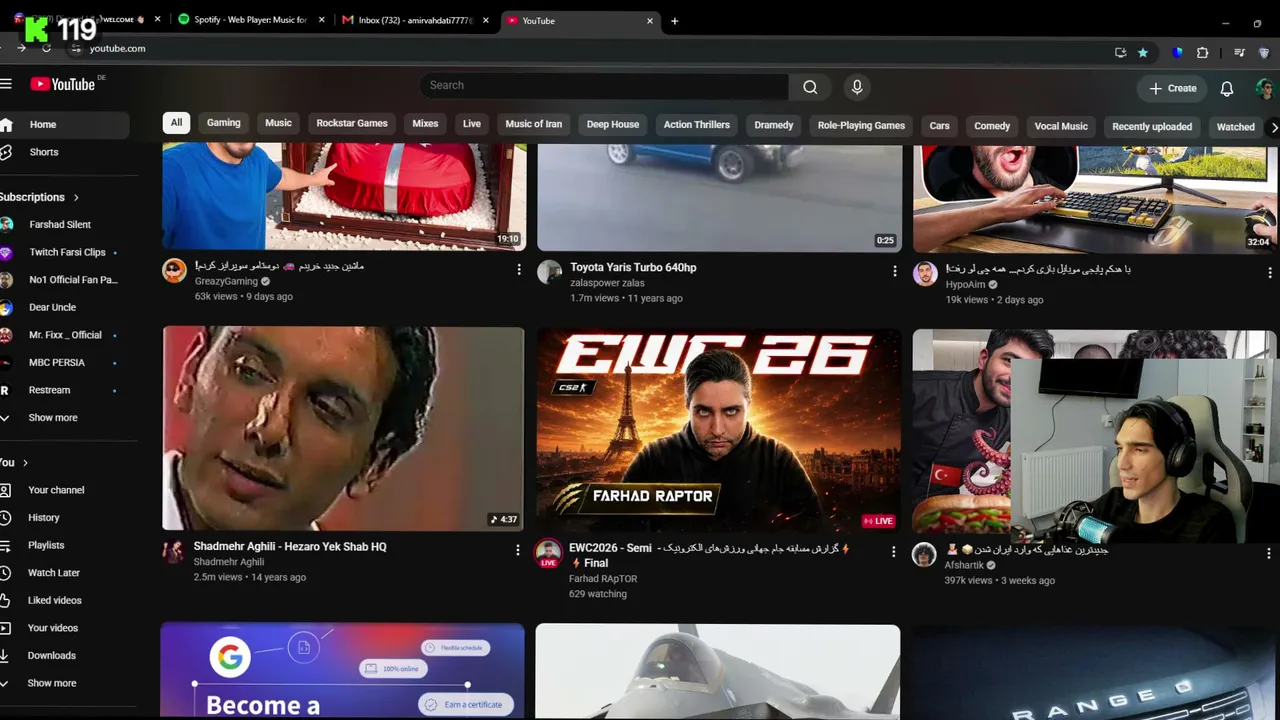1280x720 pixels.
Task: Open the Shadmehr Aghili channel avatar
Action: [174, 551]
